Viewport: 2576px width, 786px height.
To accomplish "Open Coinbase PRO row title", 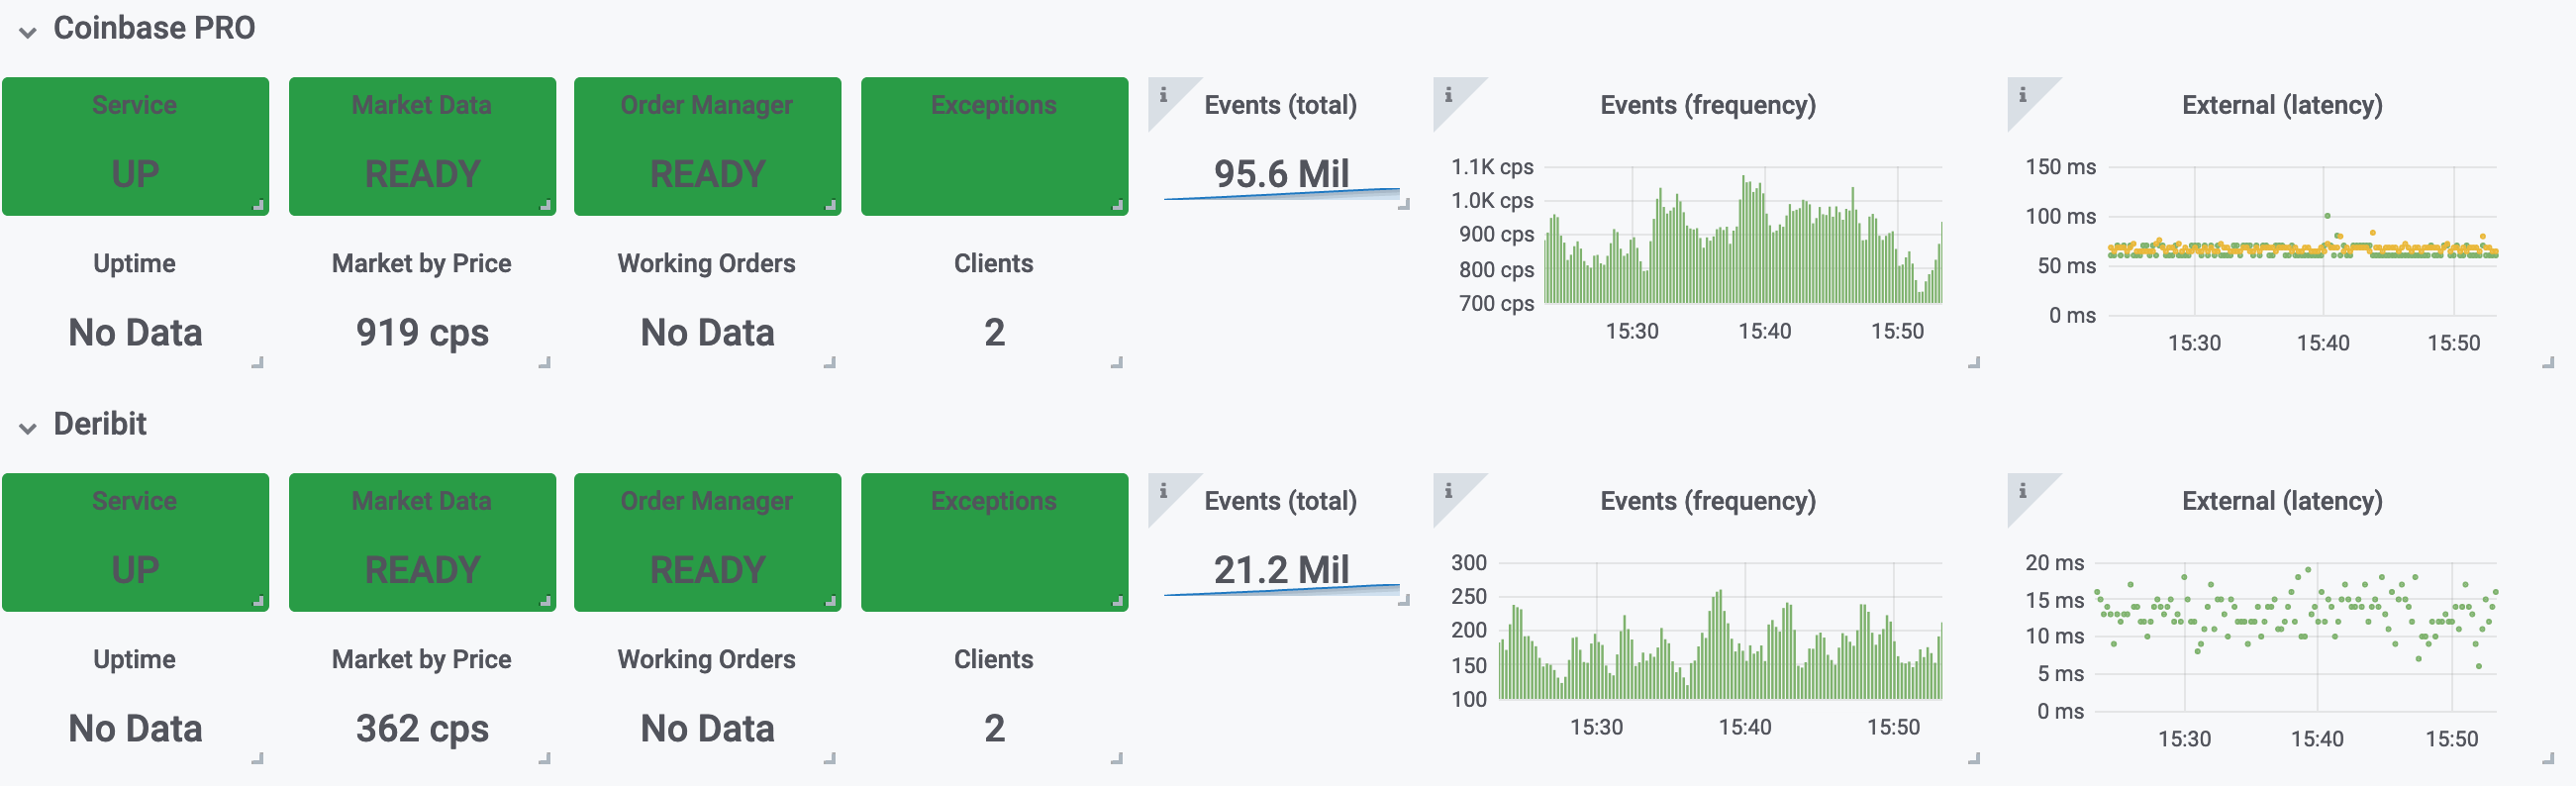I will click(x=154, y=28).
